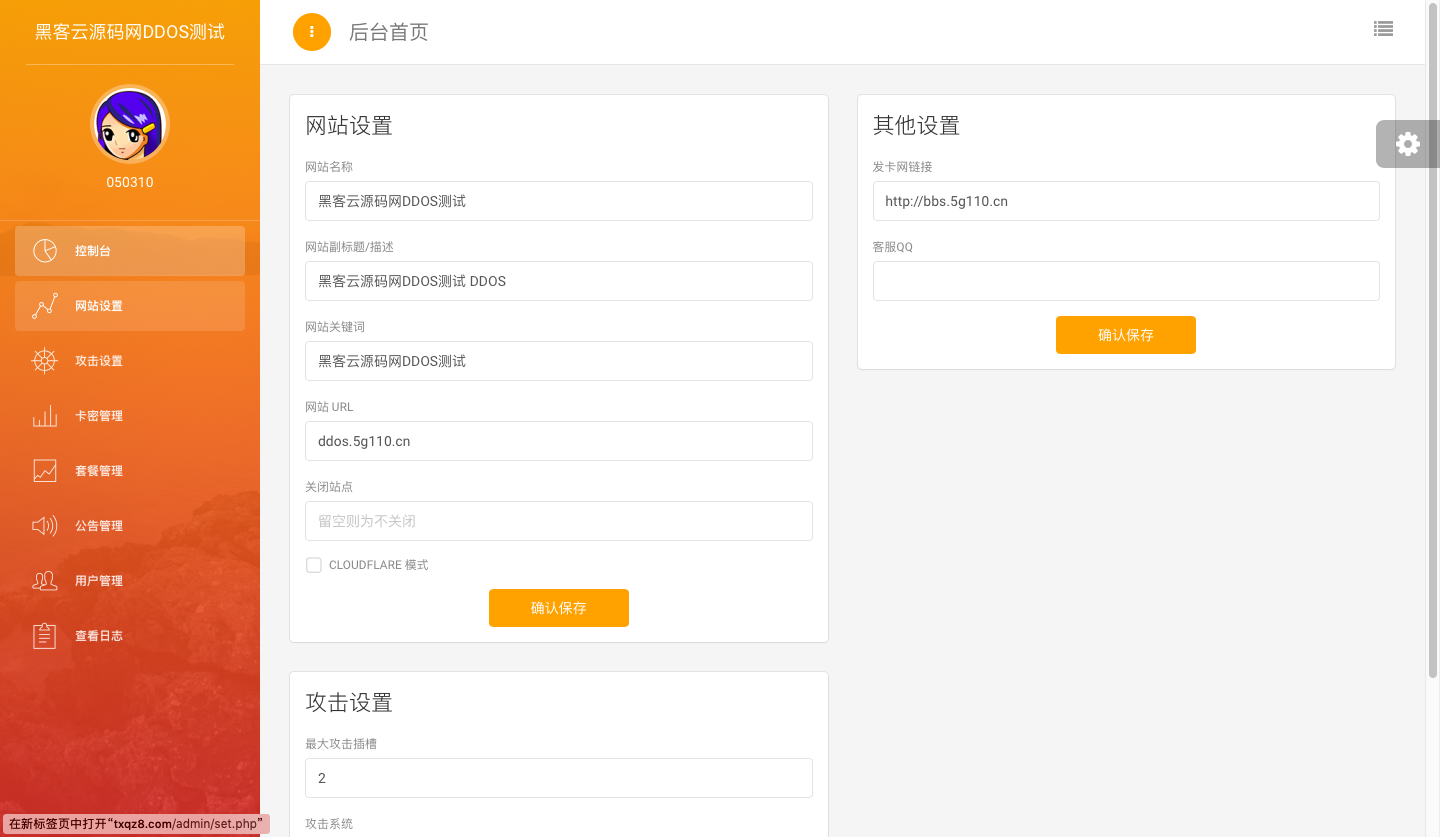The width and height of the screenshot is (1440, 837).
Task: Open 控制台 in the sidebar
Action: point(130,251)
